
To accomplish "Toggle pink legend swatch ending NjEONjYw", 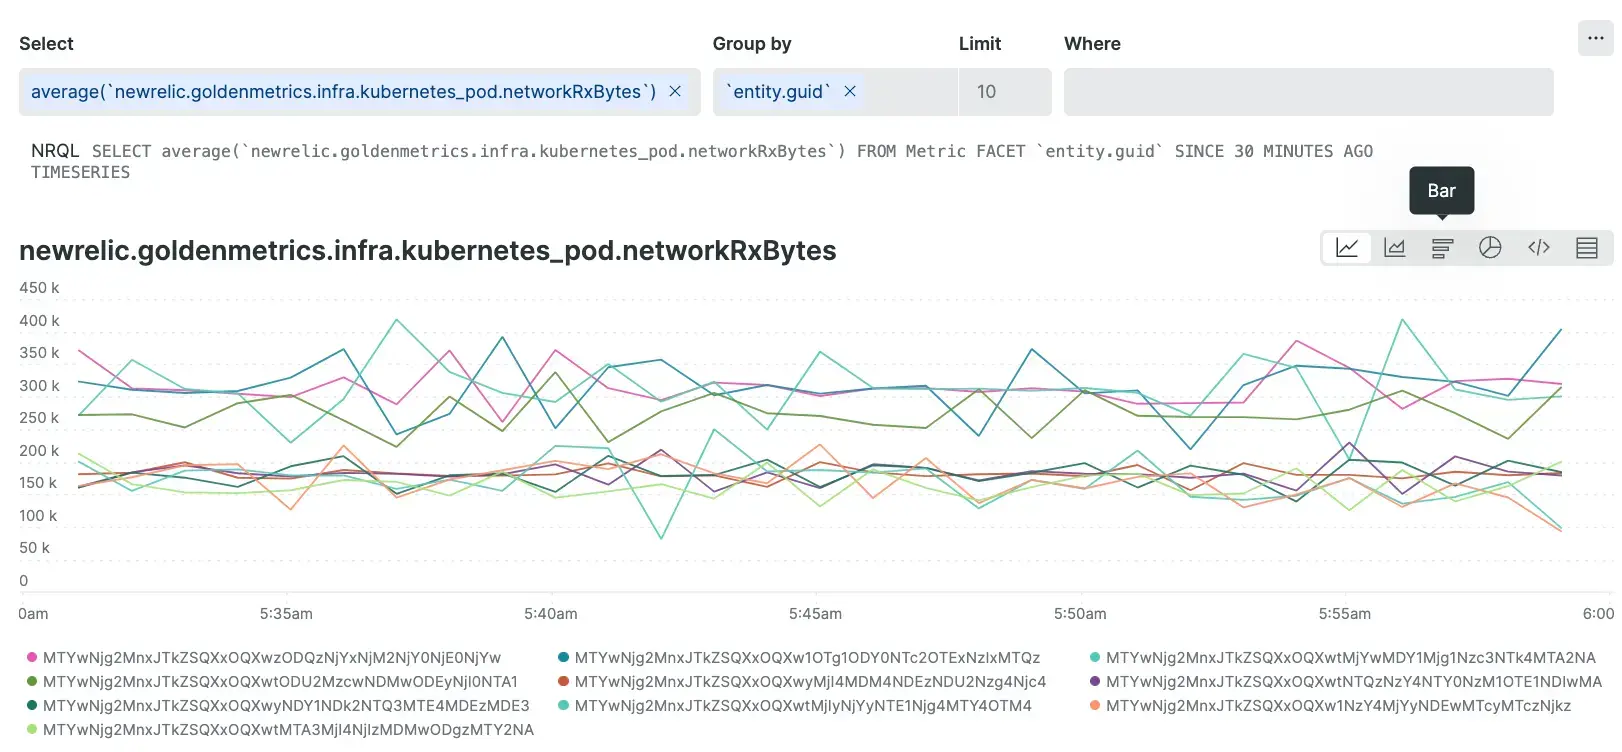I will pos(32,657).
